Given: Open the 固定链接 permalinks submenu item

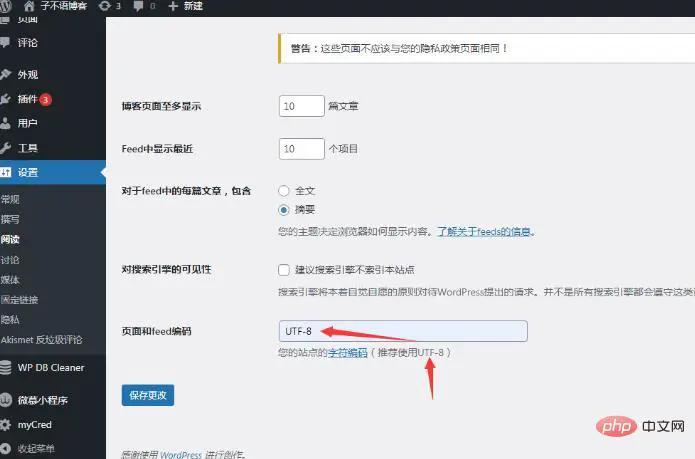Looking at the screenshot, I should click(x=20, y=300).
